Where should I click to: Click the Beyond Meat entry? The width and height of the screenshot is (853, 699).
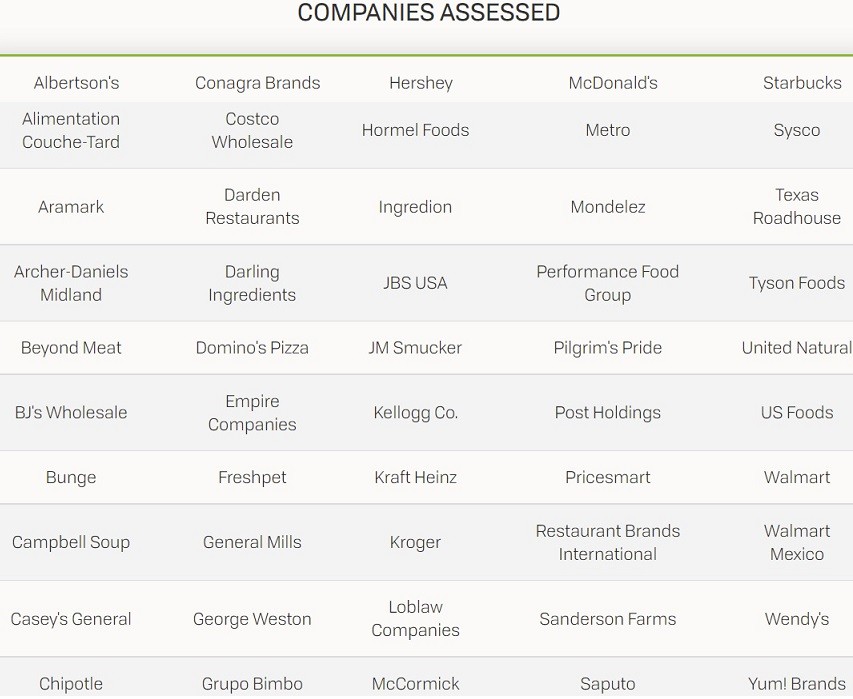71,348
